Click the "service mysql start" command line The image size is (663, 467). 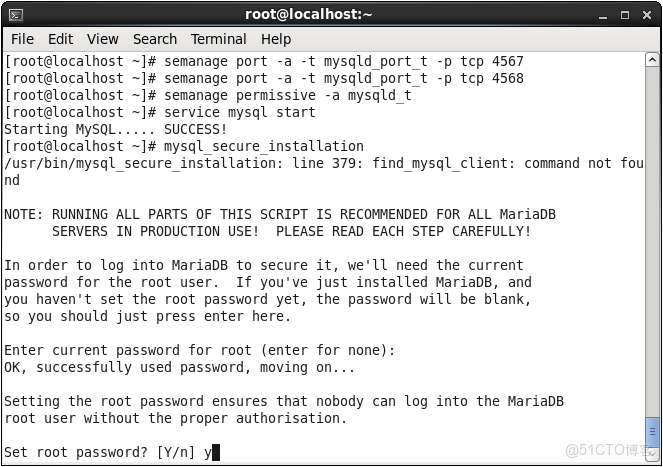239,112
